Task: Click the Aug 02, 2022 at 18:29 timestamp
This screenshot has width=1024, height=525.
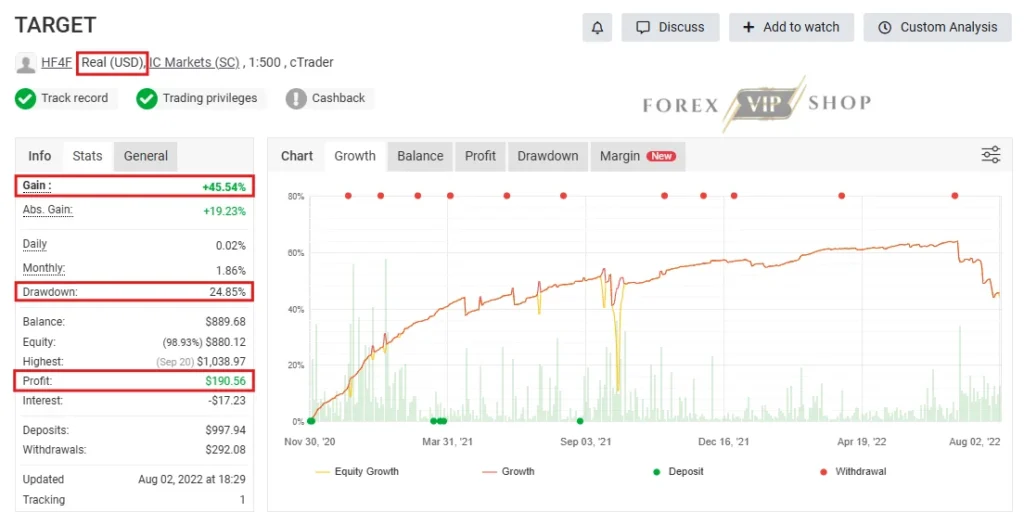Action: click(192, 479)
